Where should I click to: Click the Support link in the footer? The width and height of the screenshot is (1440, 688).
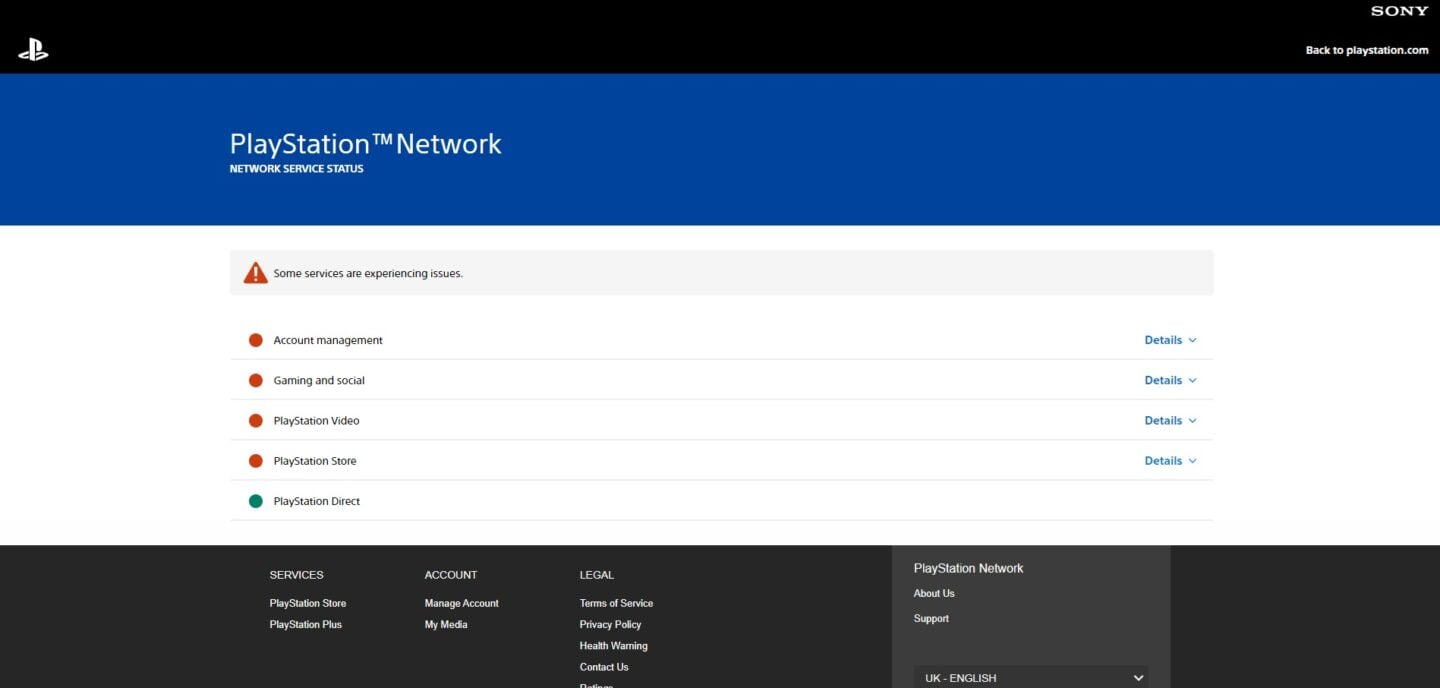(931, 618)
